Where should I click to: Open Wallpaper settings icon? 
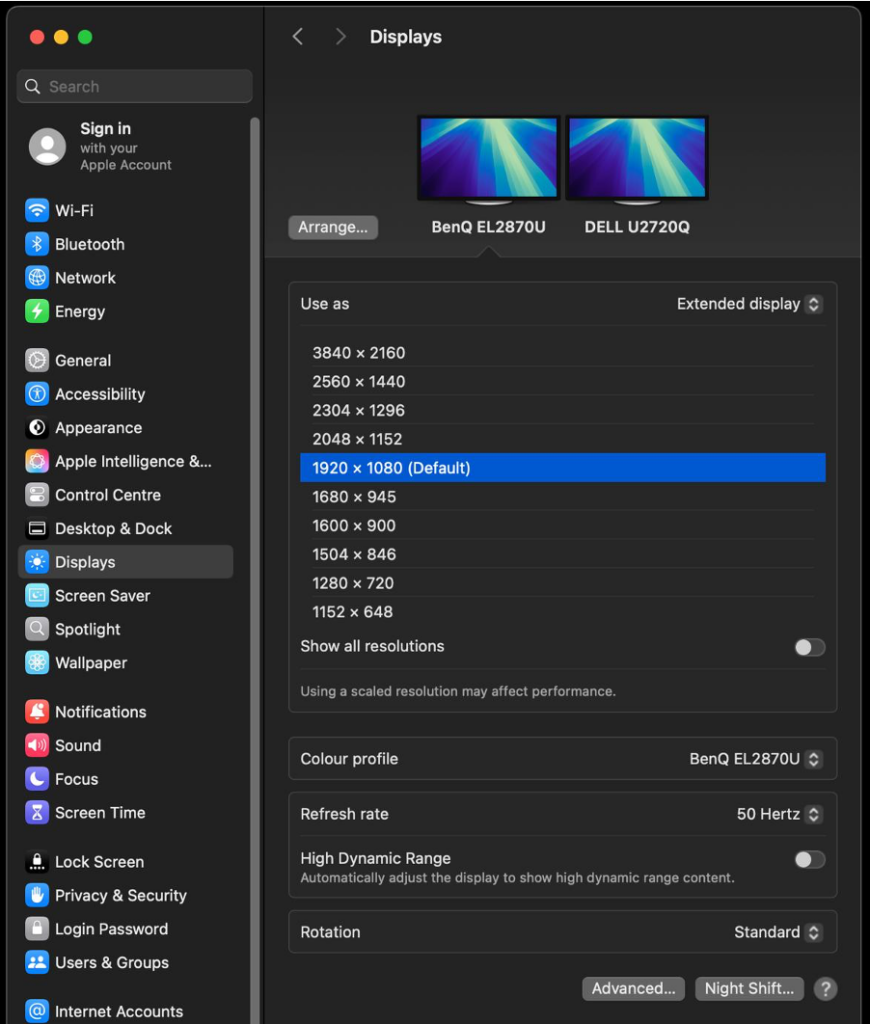(37, 663)
